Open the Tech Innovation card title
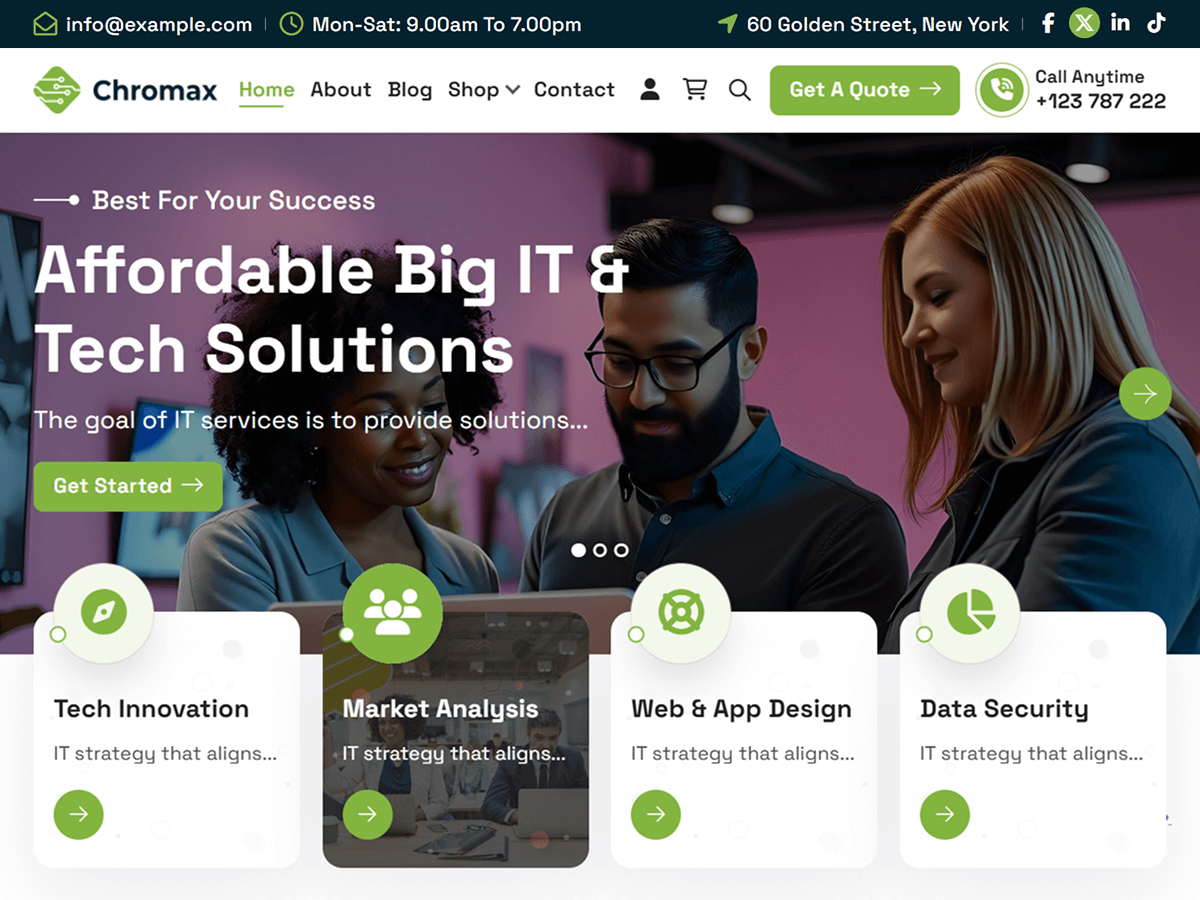Screen dimensions: 1200x900 pyautogui.click(x=151, y=709)
